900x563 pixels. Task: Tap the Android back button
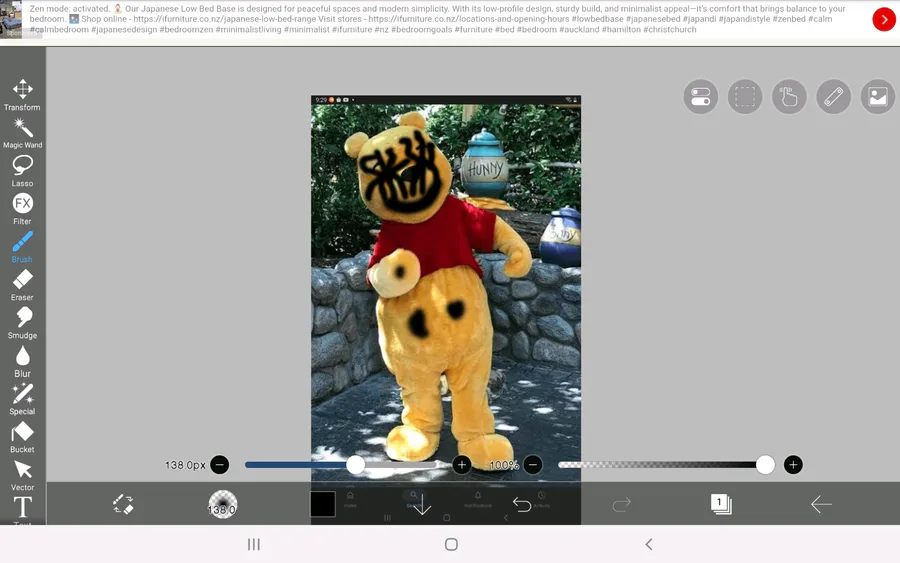(x=649, y=544)
